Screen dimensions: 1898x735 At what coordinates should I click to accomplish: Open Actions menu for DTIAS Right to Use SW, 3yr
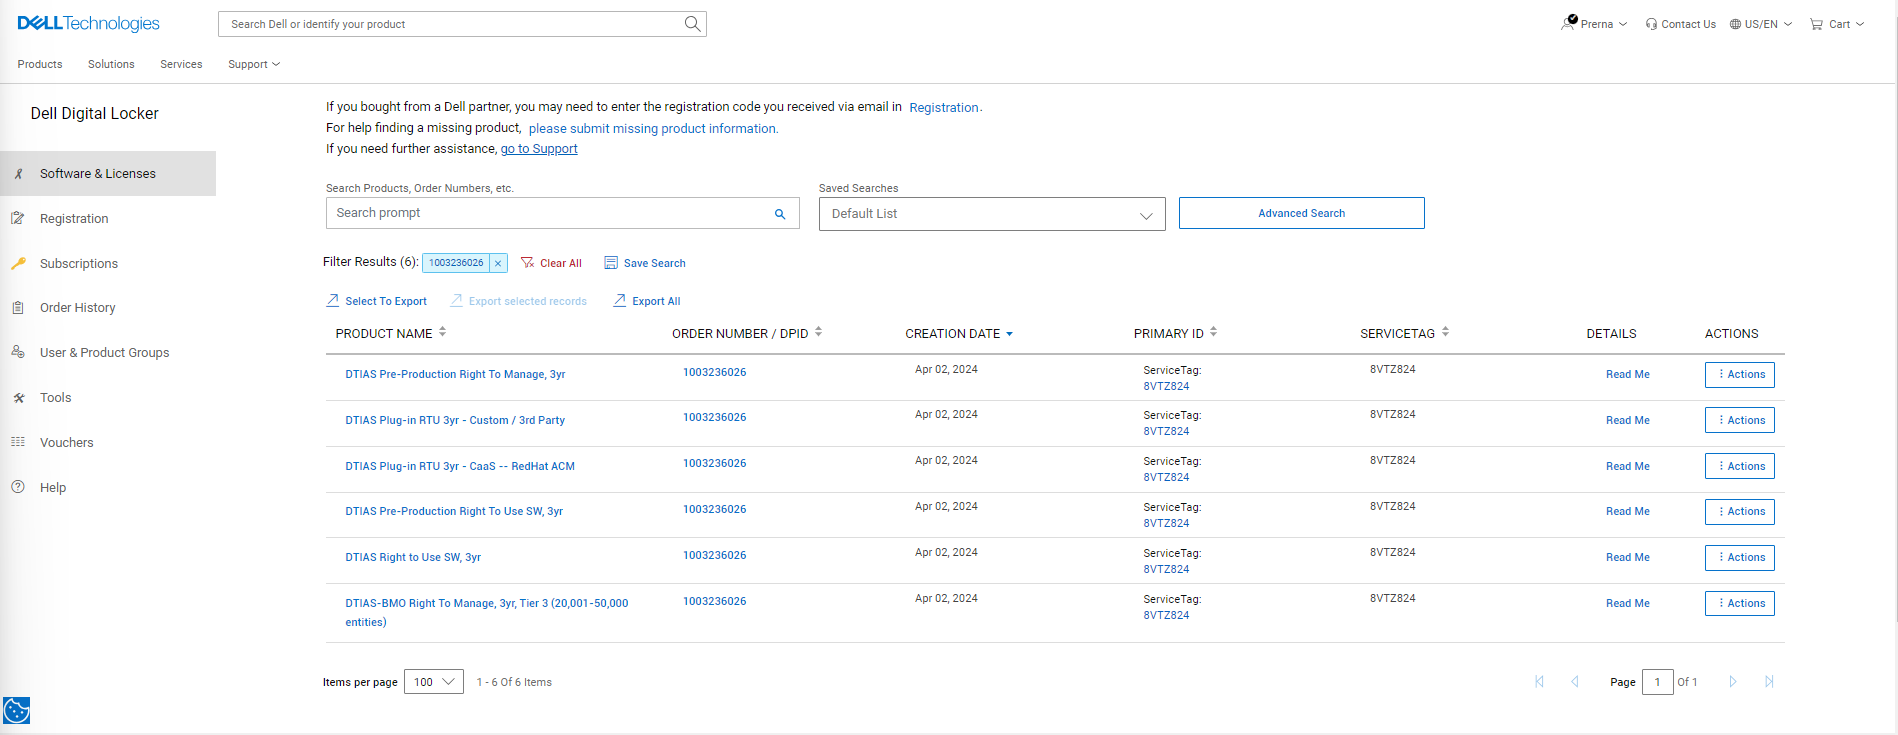(x=1740, y=558)
